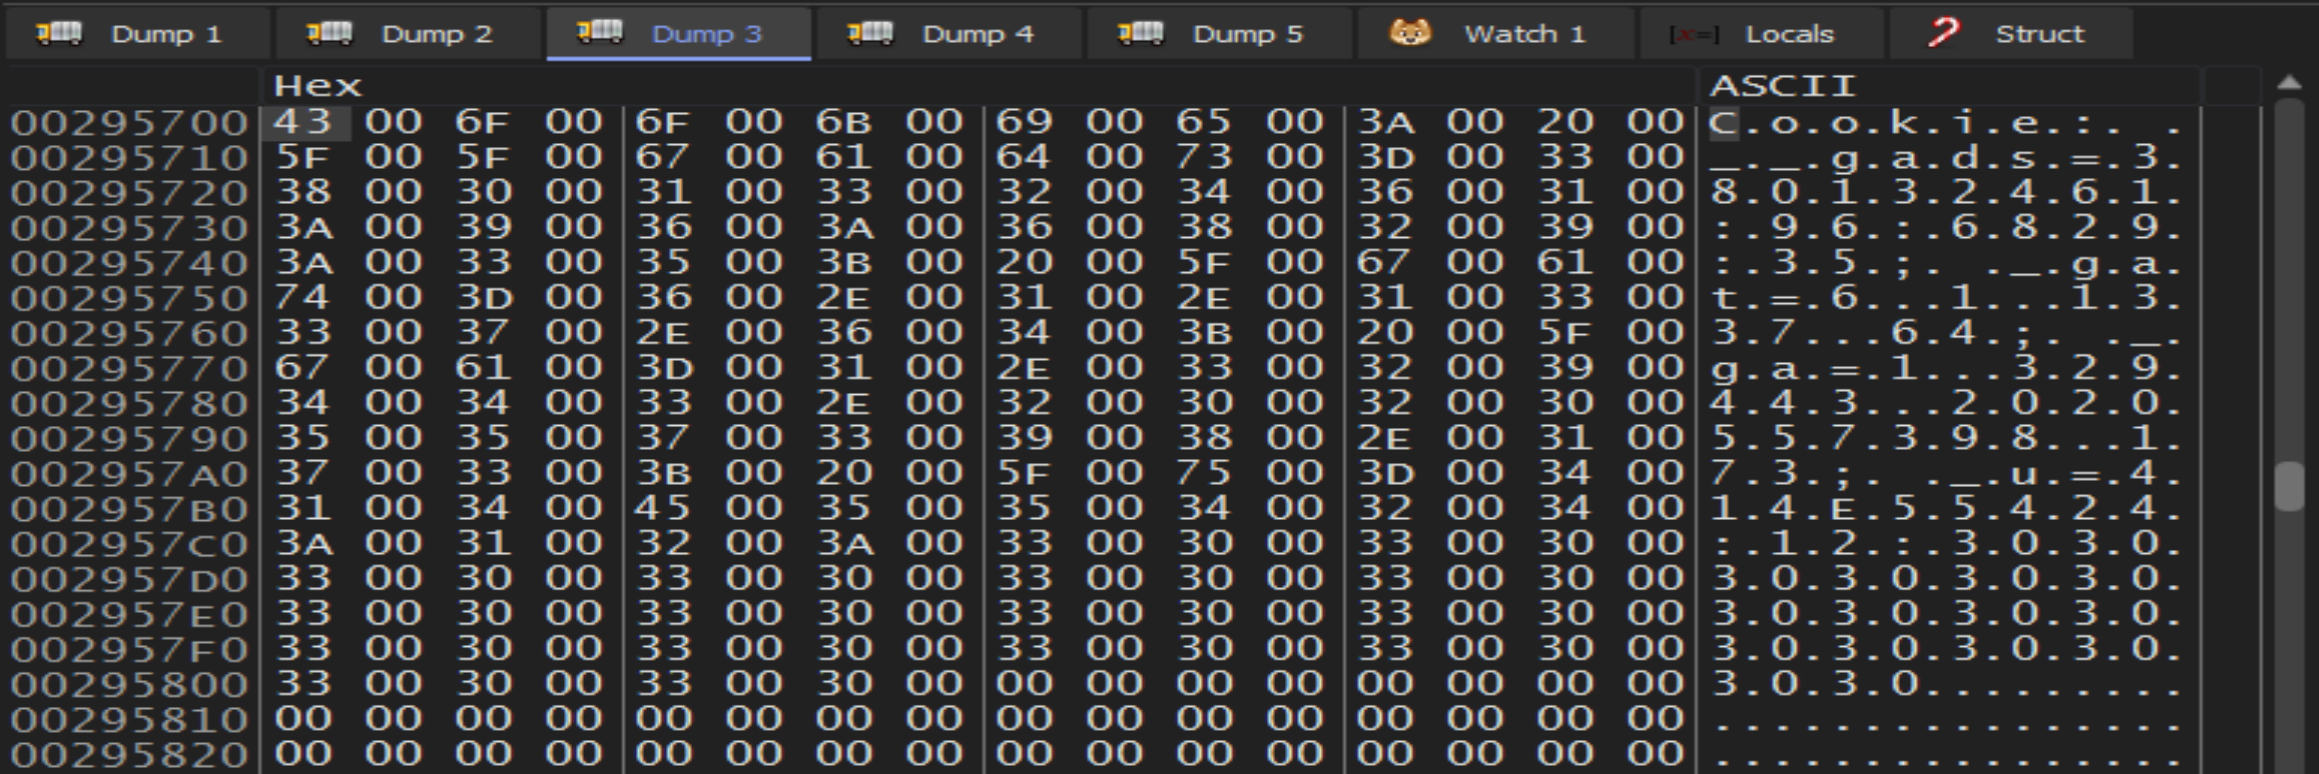Select byte 75 in row 002957A0
Screen dimensions: 2319x774
(1203, 473)
